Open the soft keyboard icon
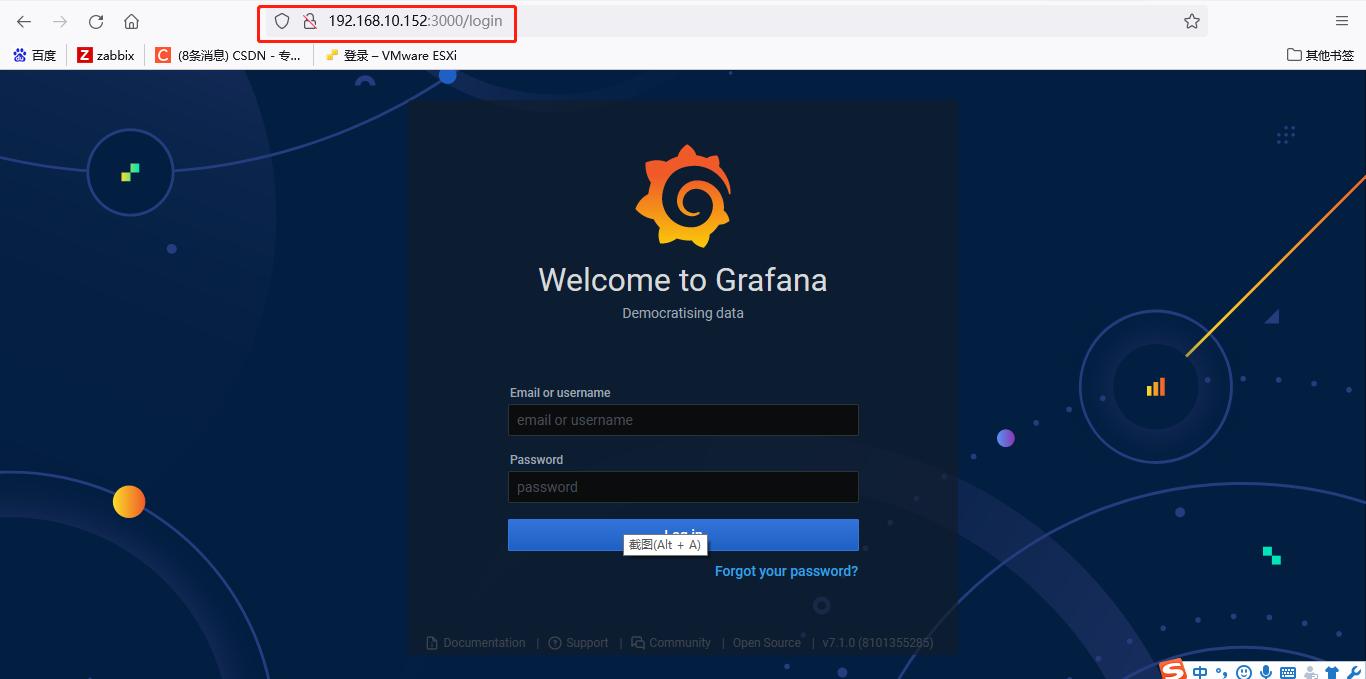This screenshot has width=1366, height=679. pos(1288,673)
